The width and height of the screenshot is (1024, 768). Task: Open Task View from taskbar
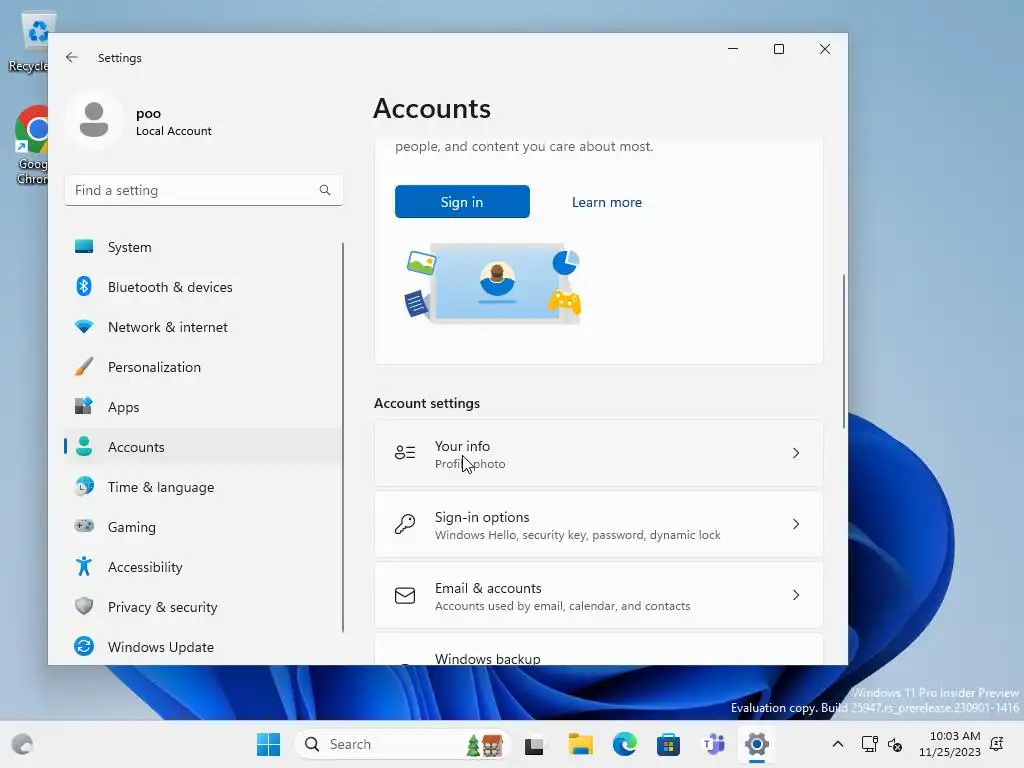(x=534, y=744)
